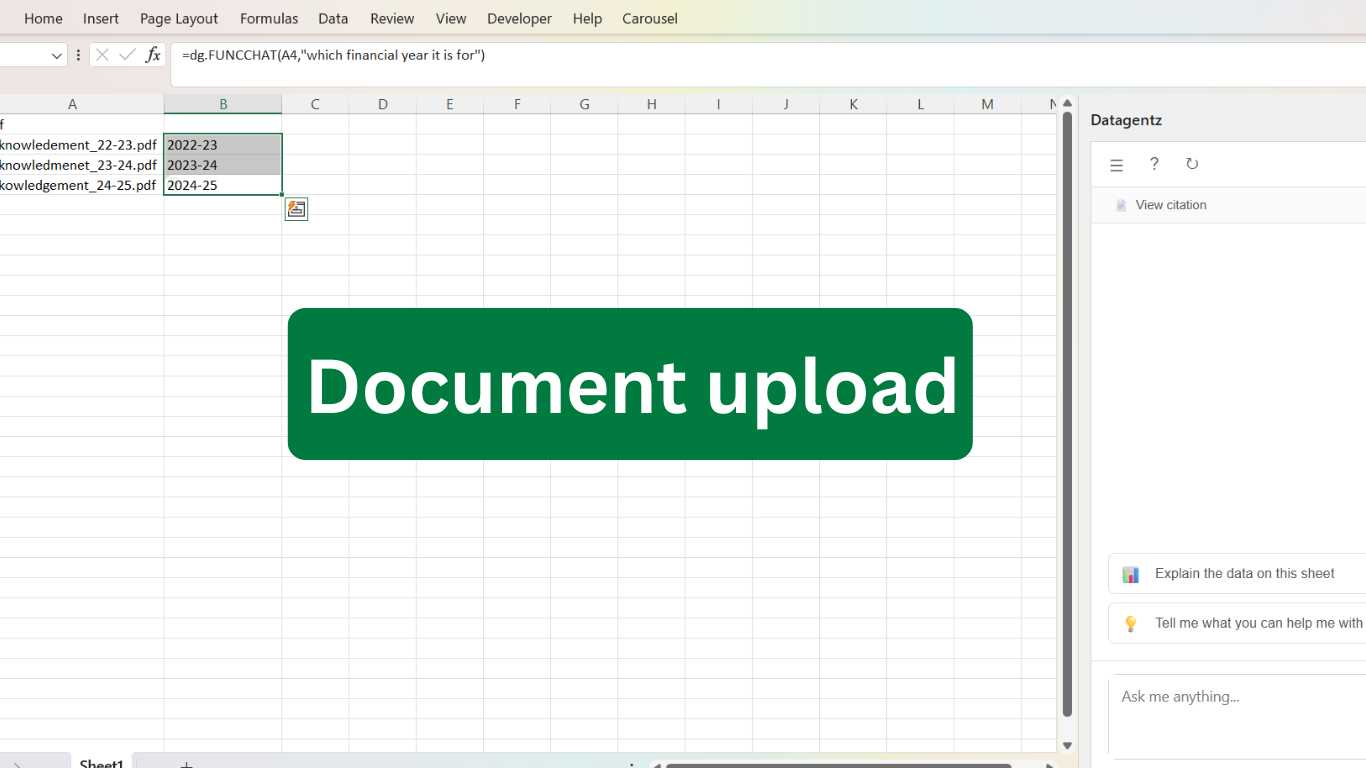Open the Datagentz hamburger menu
This screenshot has width=1366, height=768.
pos(1117,165)
